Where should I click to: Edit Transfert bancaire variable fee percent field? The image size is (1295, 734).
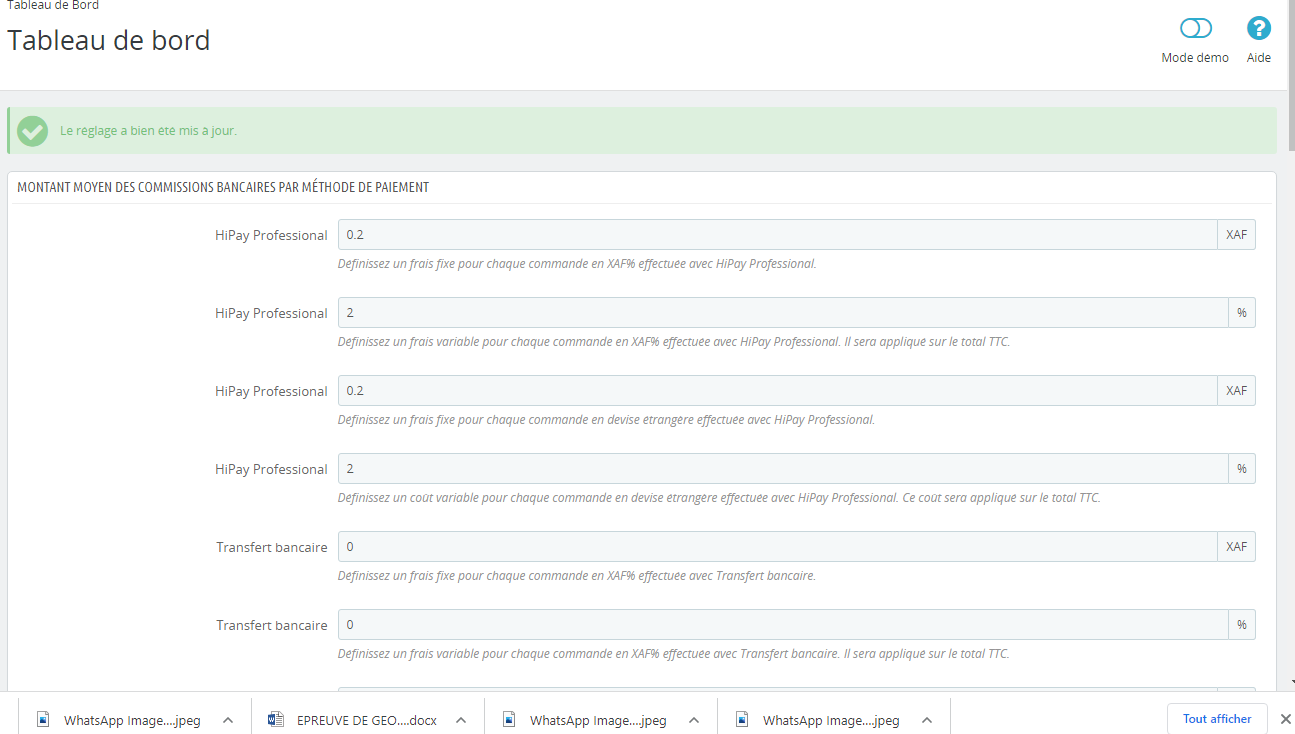click(x=783, y=625)
